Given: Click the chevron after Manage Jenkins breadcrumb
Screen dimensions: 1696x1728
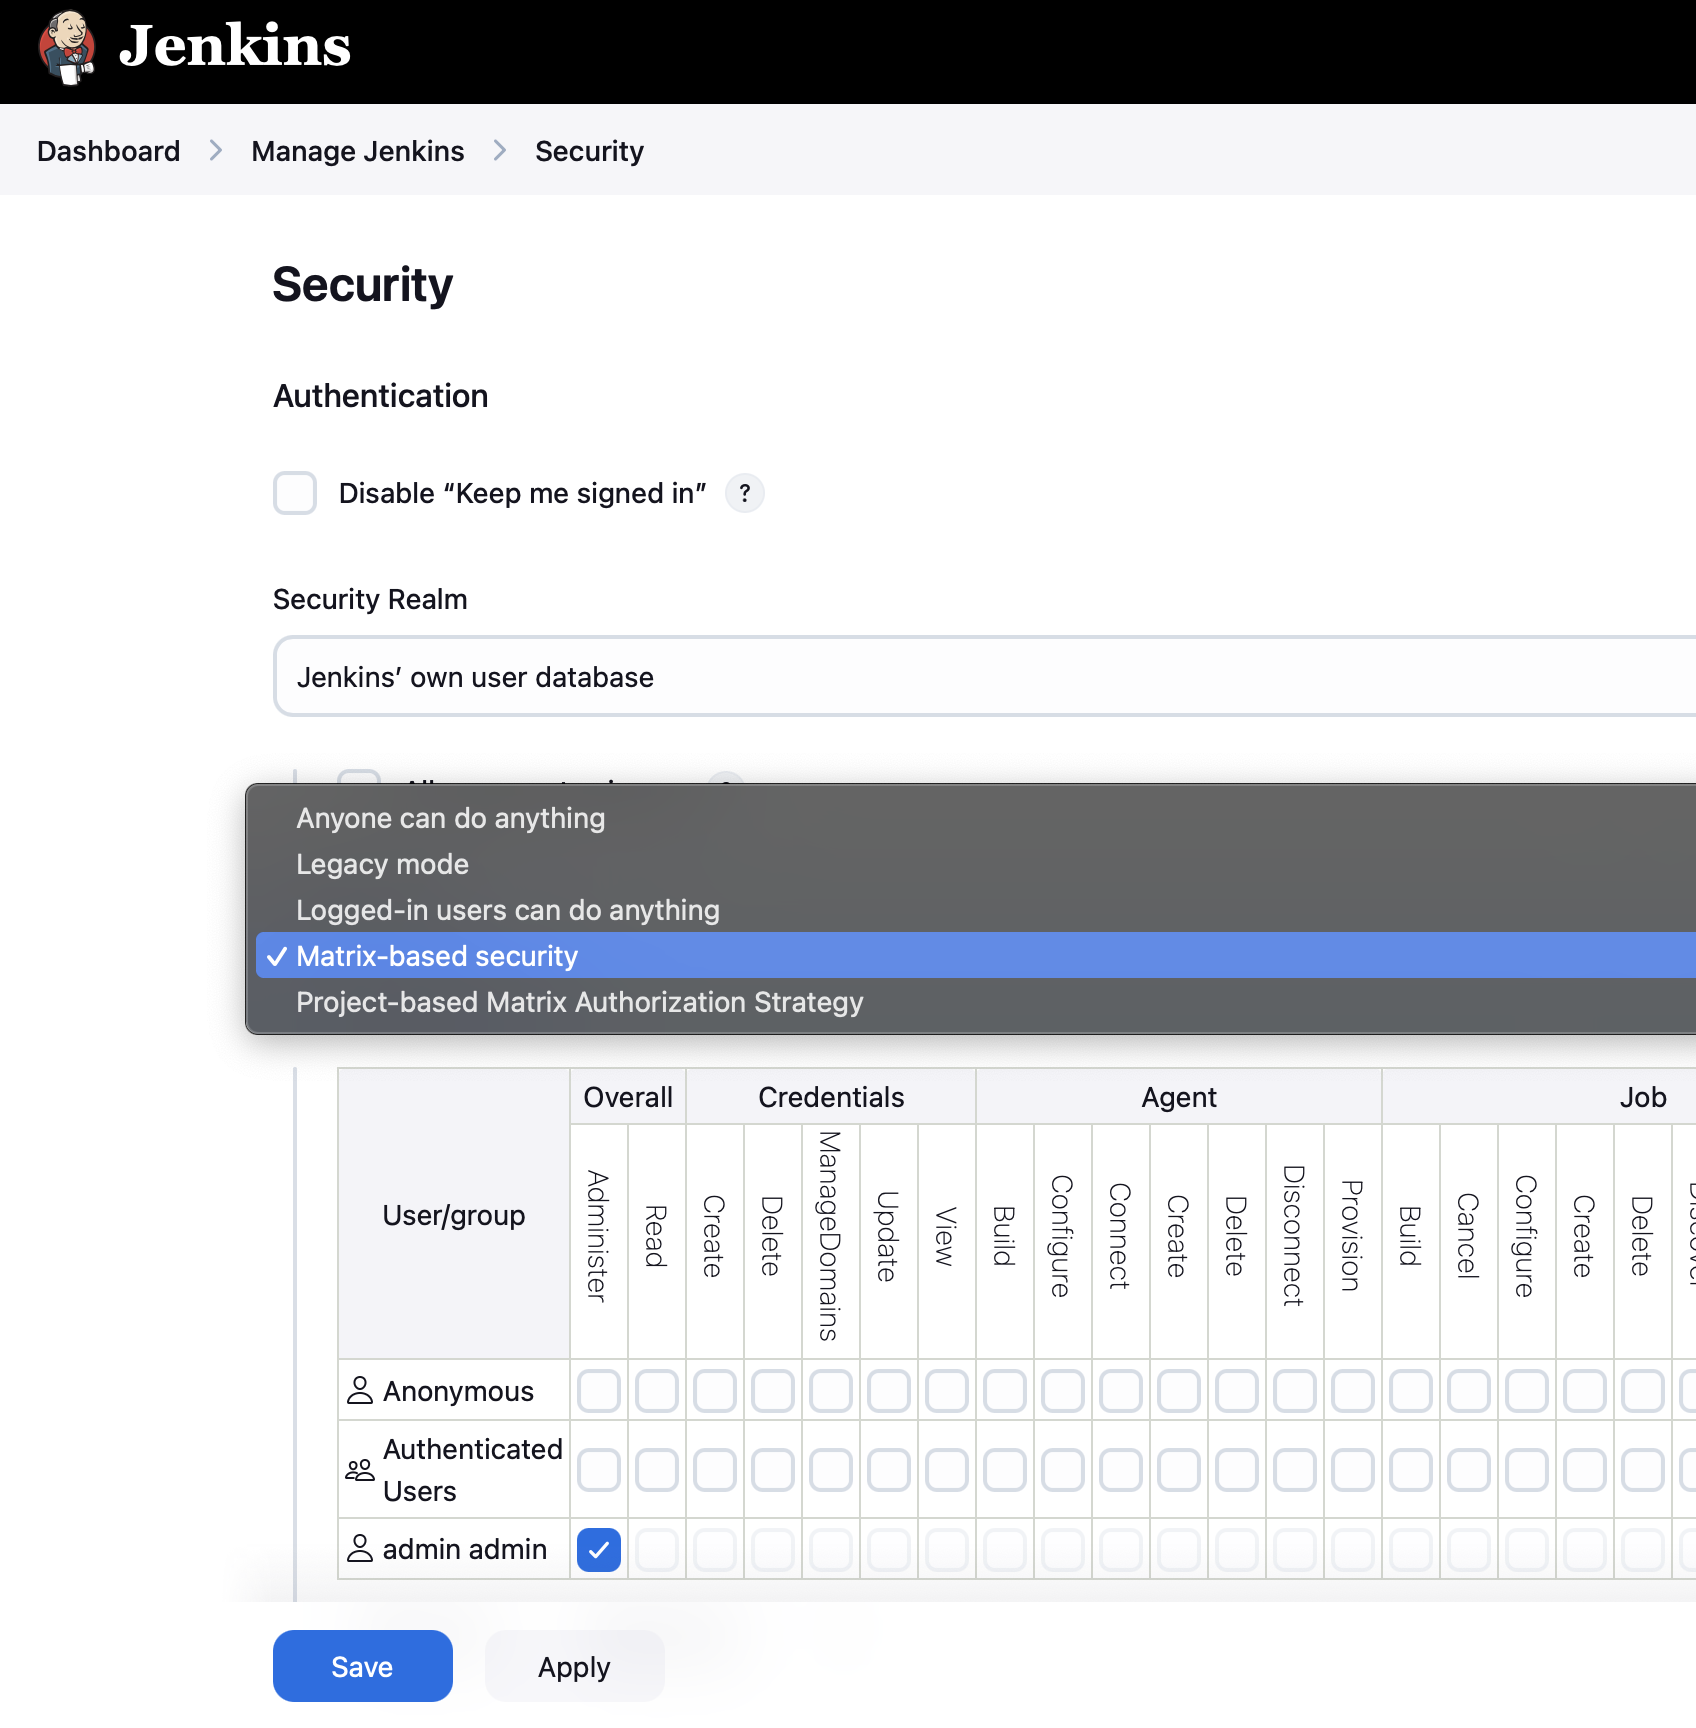Looking at the screenshot, I should pyautogui.click(x=500, y=151).
